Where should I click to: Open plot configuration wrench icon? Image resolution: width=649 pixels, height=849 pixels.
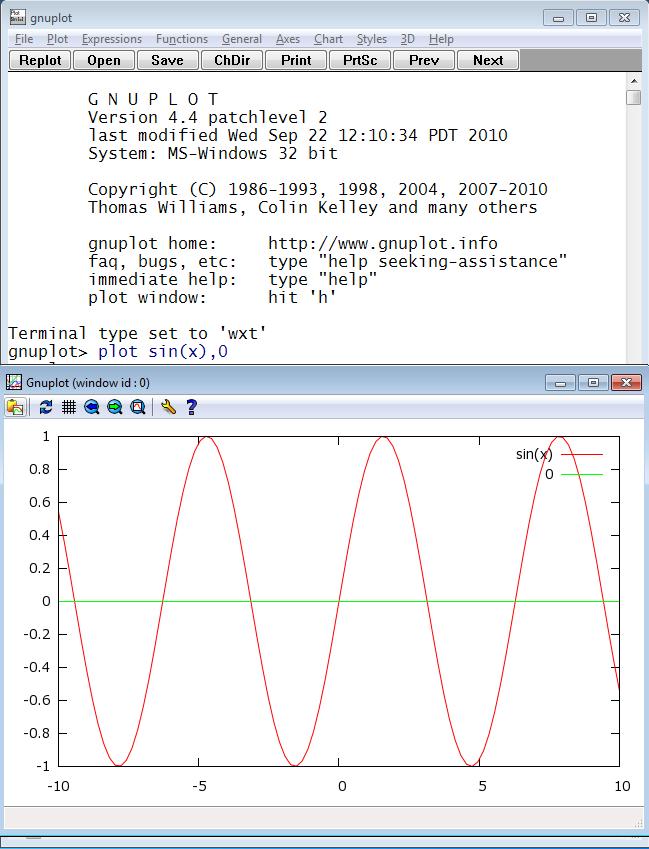pos(168,407)
